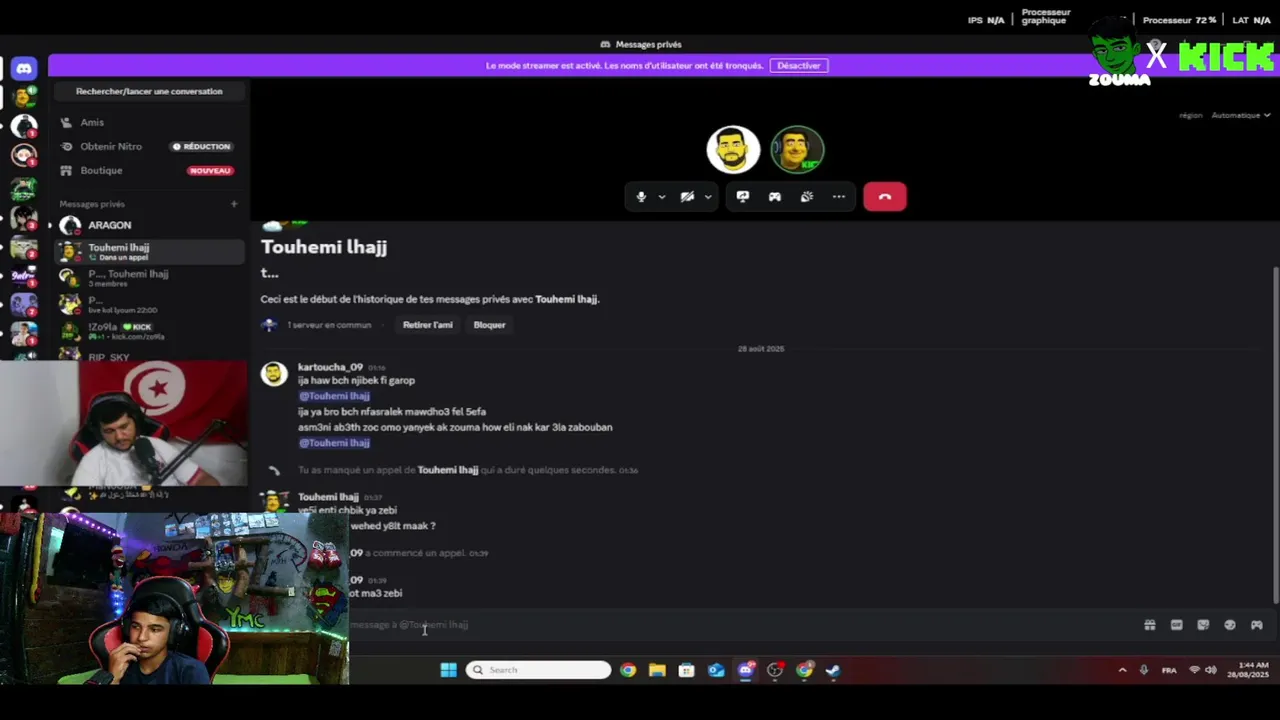1280x720 pixels.
Task: Open emoji picker in message bar
Action: [x=1230, y=625]
